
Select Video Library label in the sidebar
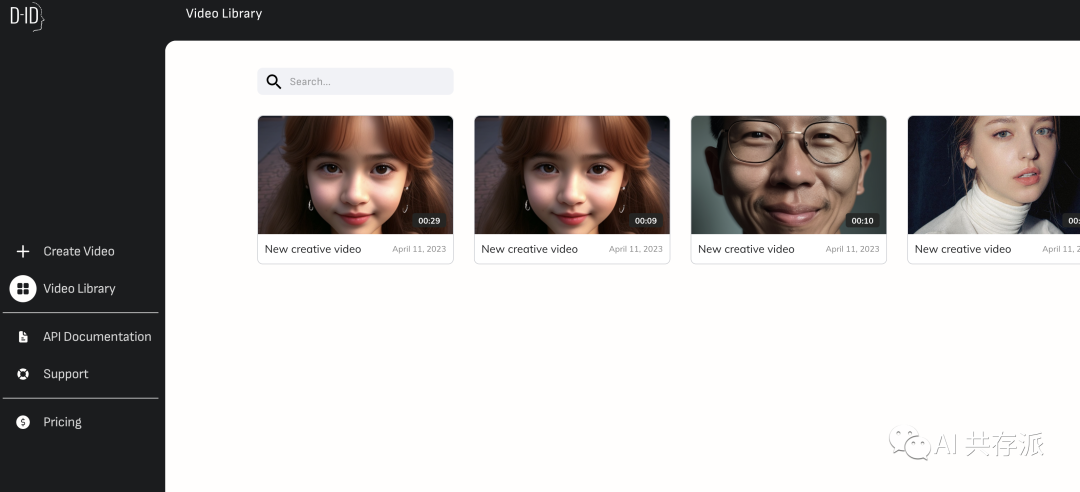click(x=79, y=288)
